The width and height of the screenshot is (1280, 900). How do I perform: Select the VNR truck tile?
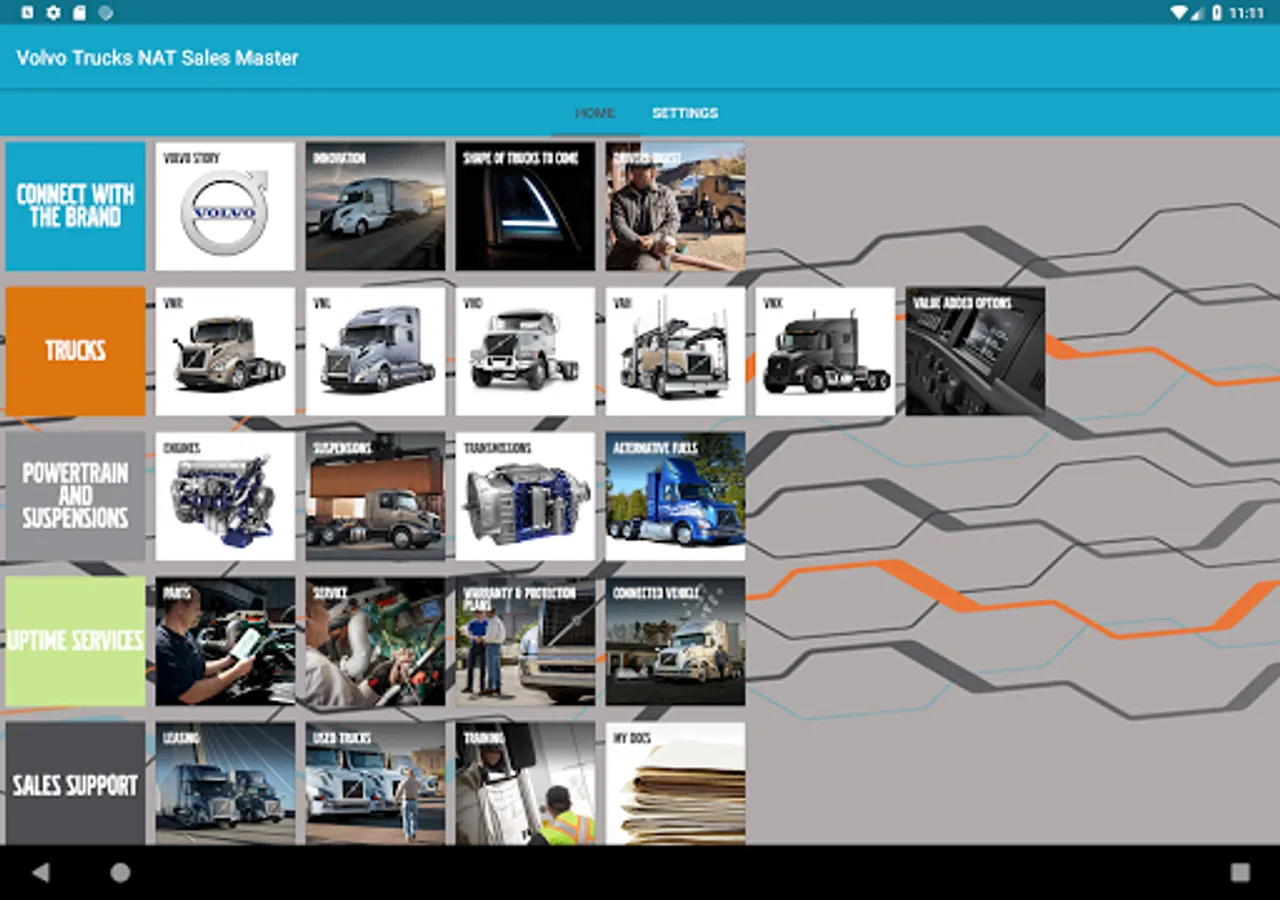pyautogui.click(x=225, y=351)
